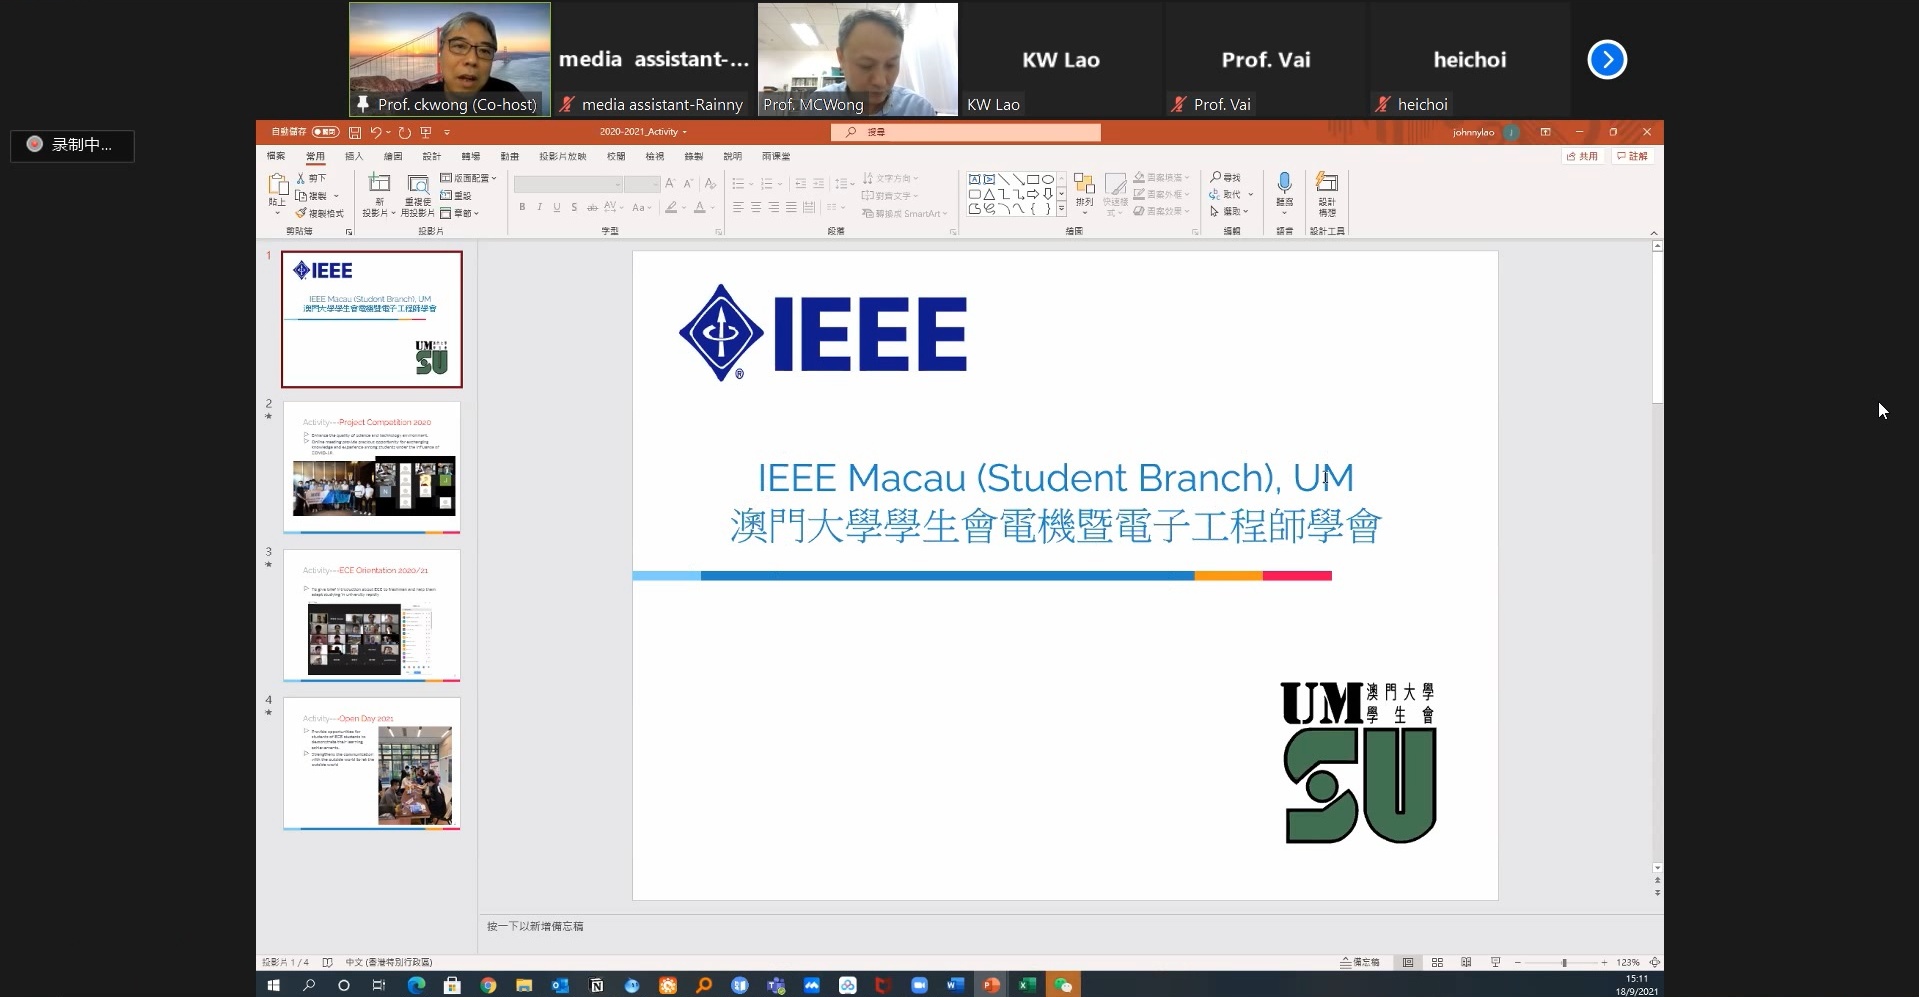This screenshot has height=997, width=1919.
Task: Open the Insert (插入) ribbon tab
Action: tap(354, 156)
